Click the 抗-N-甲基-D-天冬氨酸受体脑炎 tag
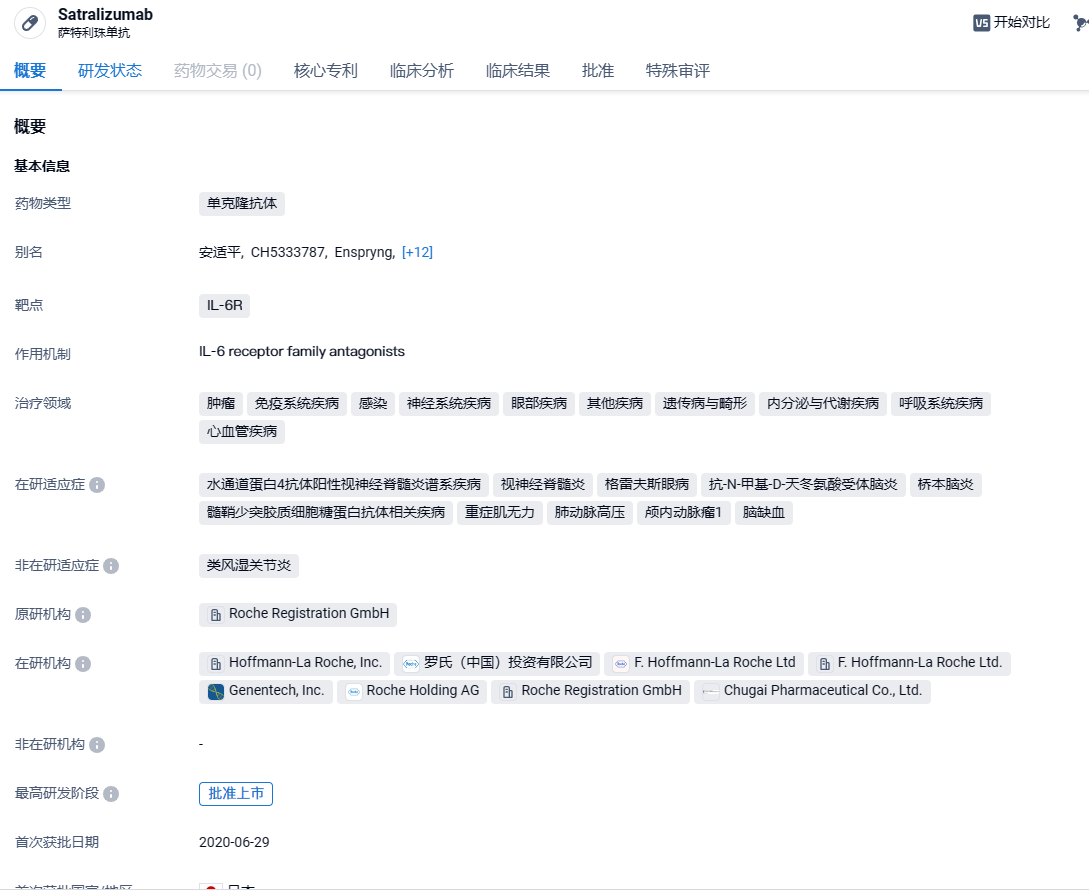The height and width of the screenshot is (890, 1089). tap(803, 484)
